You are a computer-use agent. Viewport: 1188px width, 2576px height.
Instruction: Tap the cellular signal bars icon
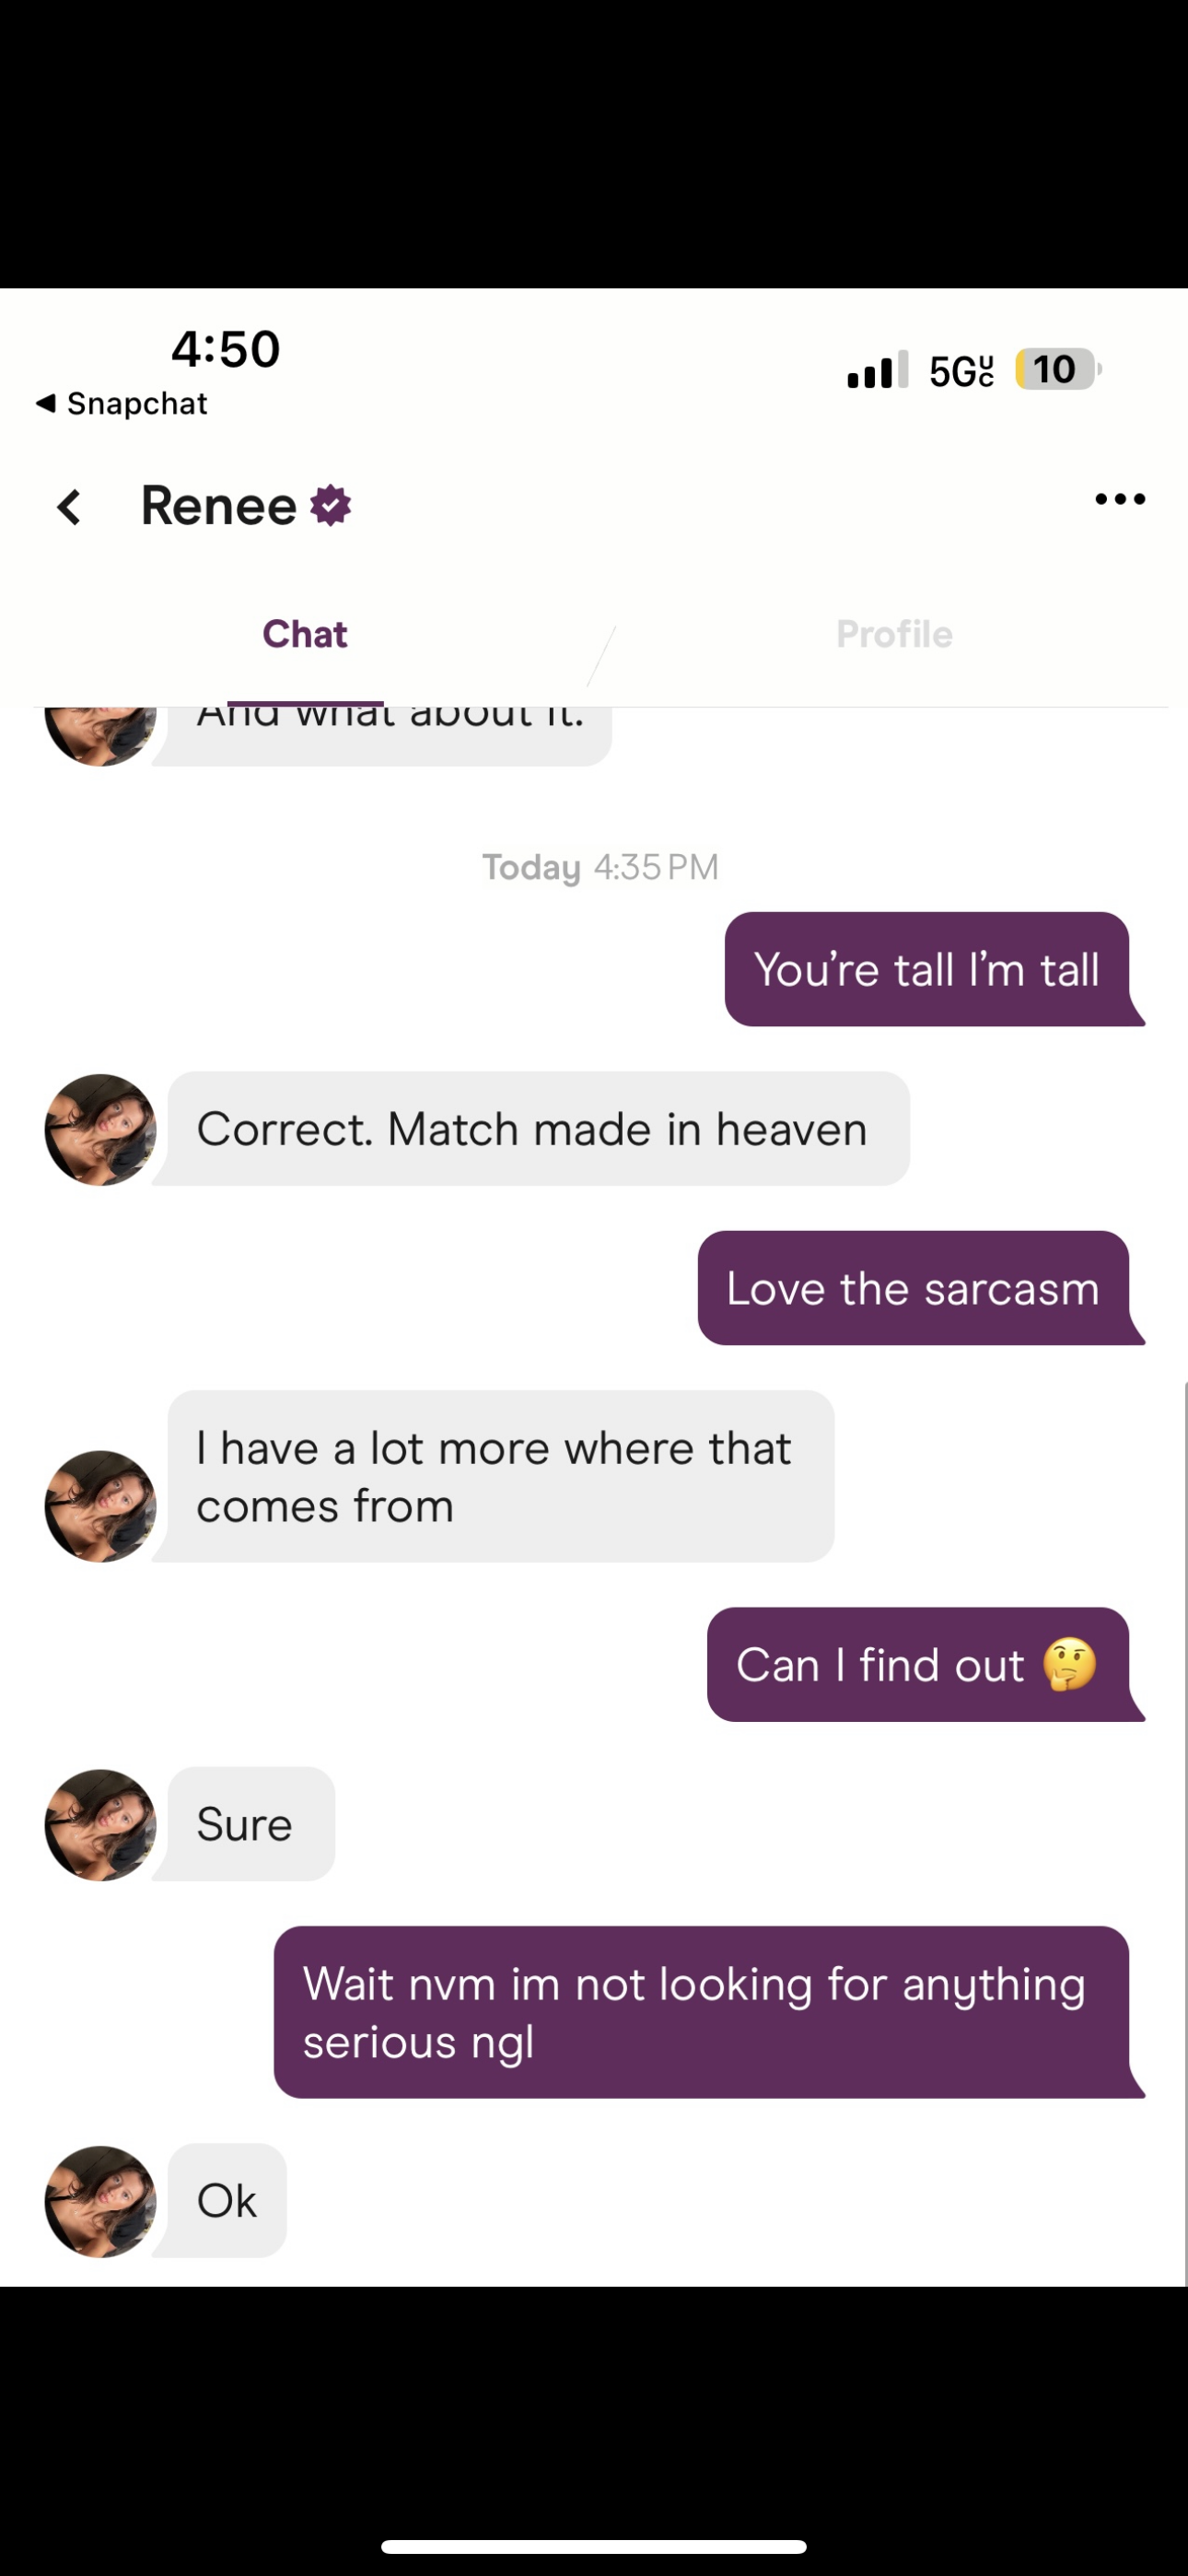point(877,369)
